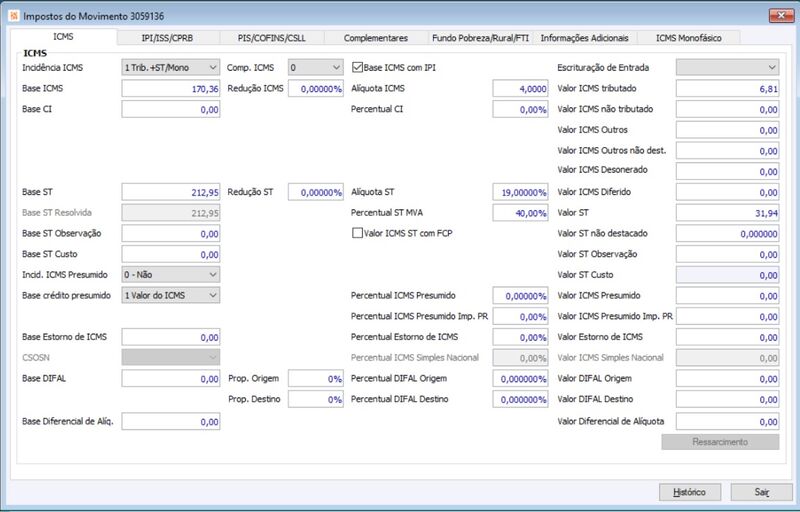Close the Impostos do Movimento window
800x512 pixels.
click(x=781, y=16)
